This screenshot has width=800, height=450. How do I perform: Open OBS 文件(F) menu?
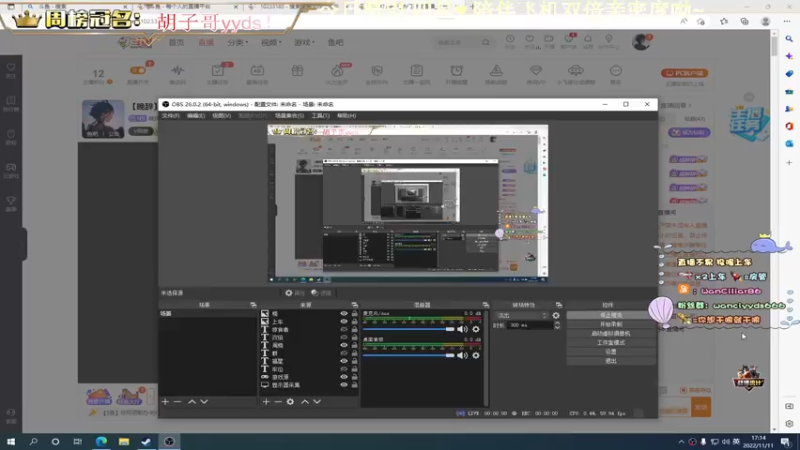(170, 116)
